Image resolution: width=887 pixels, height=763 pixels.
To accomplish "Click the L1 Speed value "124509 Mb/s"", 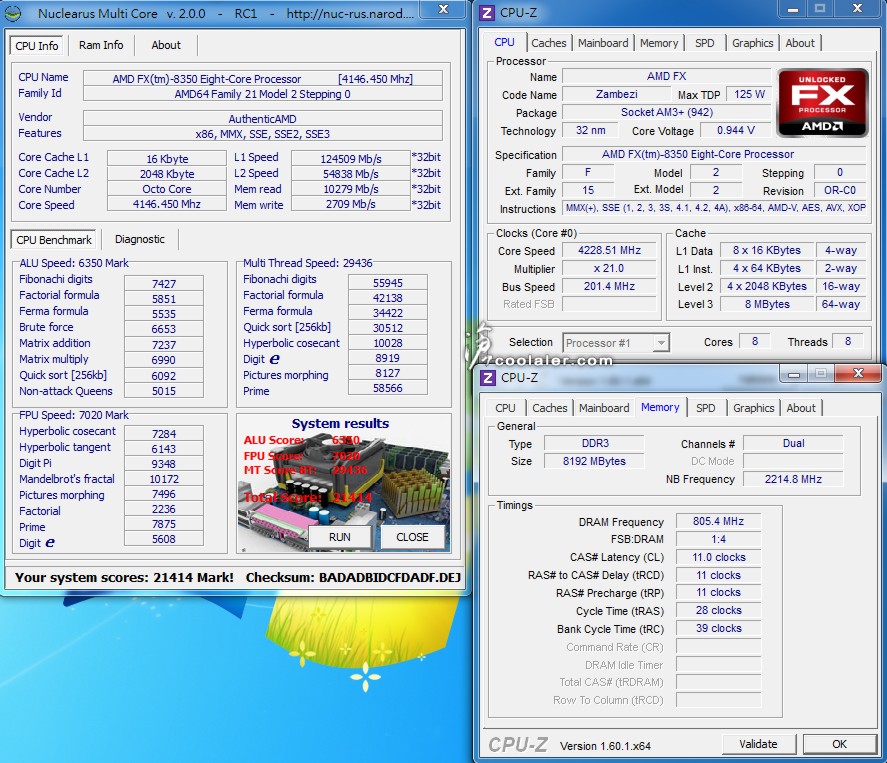I will tap(351, 158).
